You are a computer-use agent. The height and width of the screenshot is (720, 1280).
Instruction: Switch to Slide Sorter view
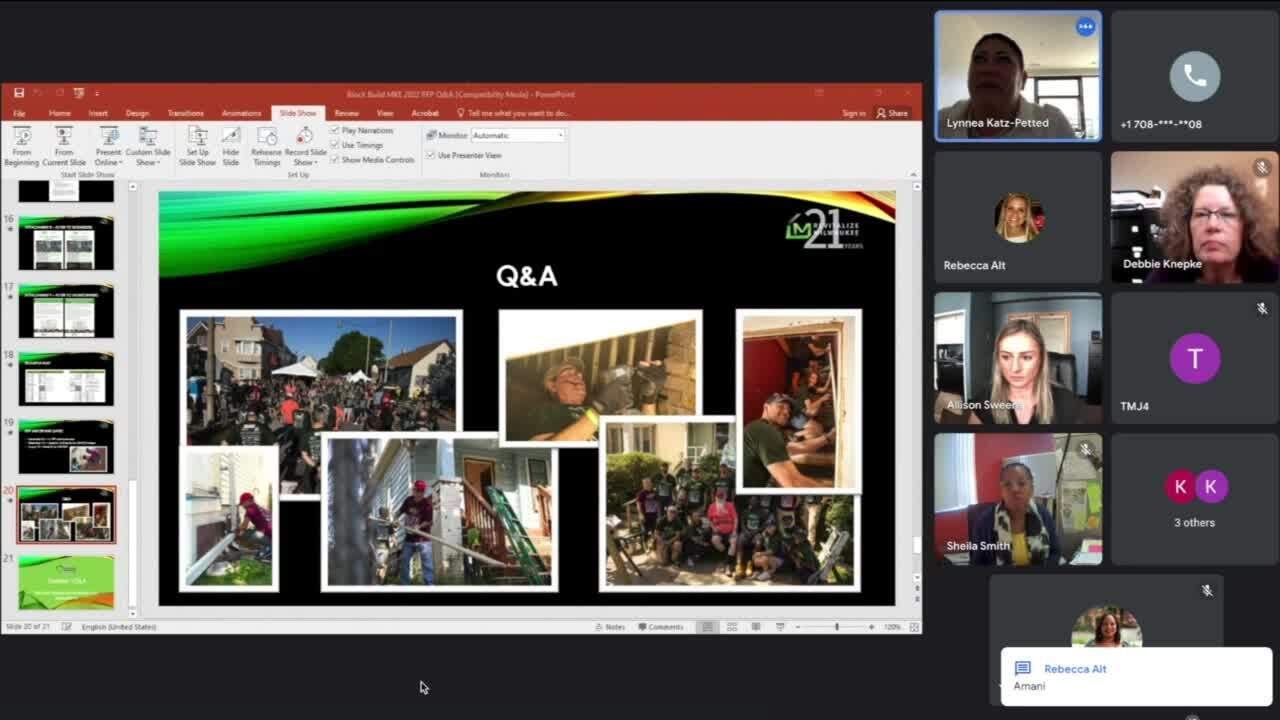coord(732,627)
